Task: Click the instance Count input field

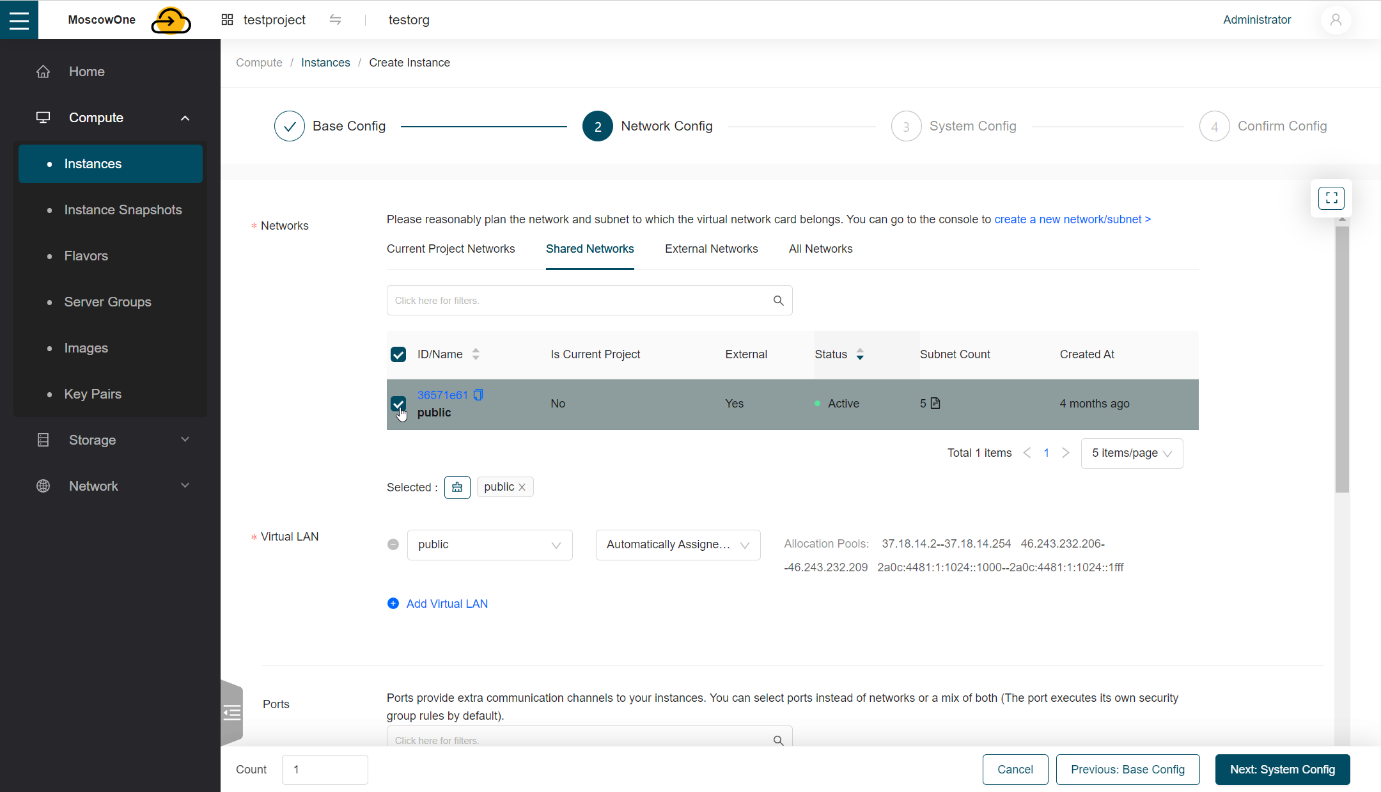Action: coord(324,769)
